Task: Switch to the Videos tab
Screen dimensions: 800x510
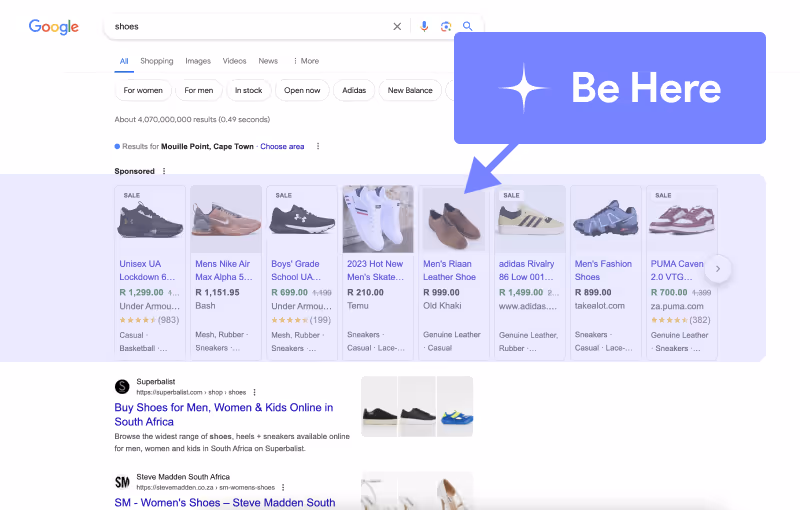Action: click(x=234, y=61)
